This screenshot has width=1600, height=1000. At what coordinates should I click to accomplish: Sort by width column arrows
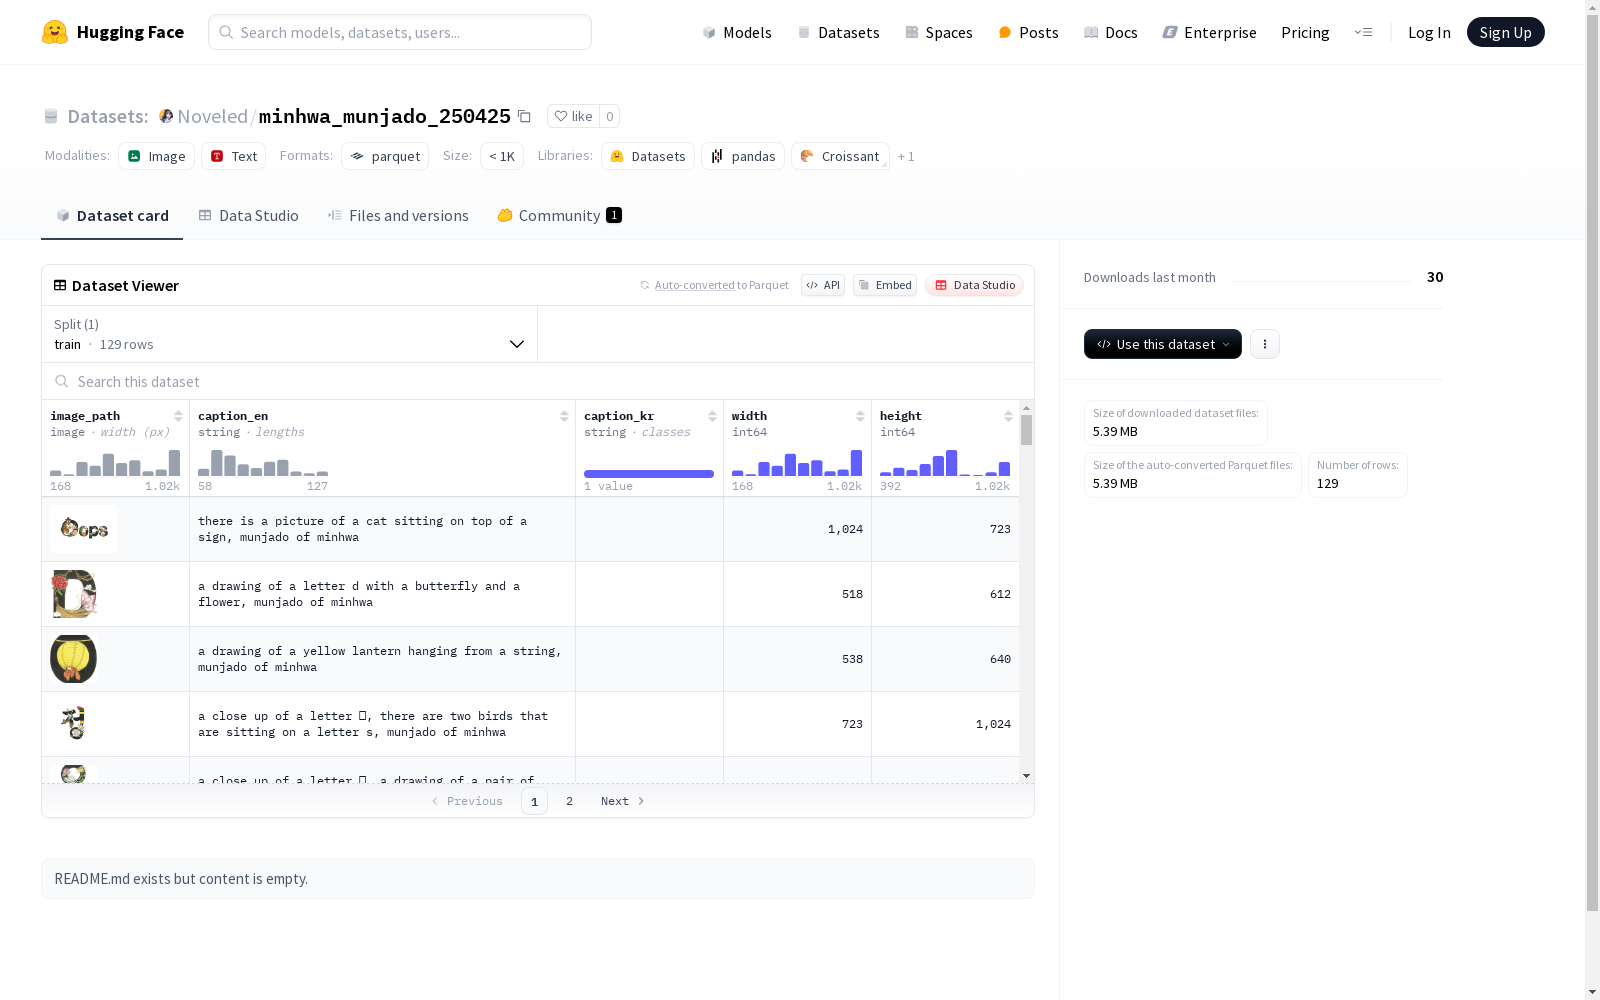point(860,416)
